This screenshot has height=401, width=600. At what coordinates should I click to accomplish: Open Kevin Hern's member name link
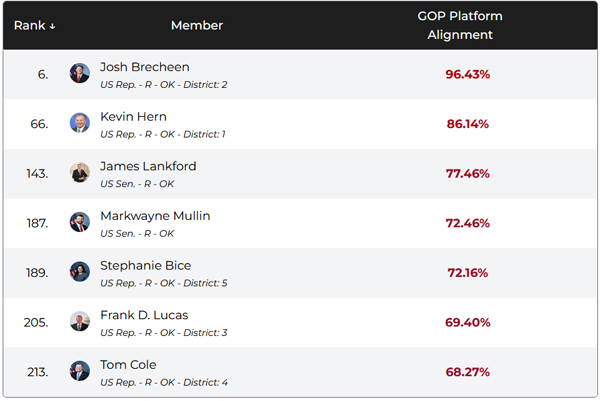[x=133, y=116]
